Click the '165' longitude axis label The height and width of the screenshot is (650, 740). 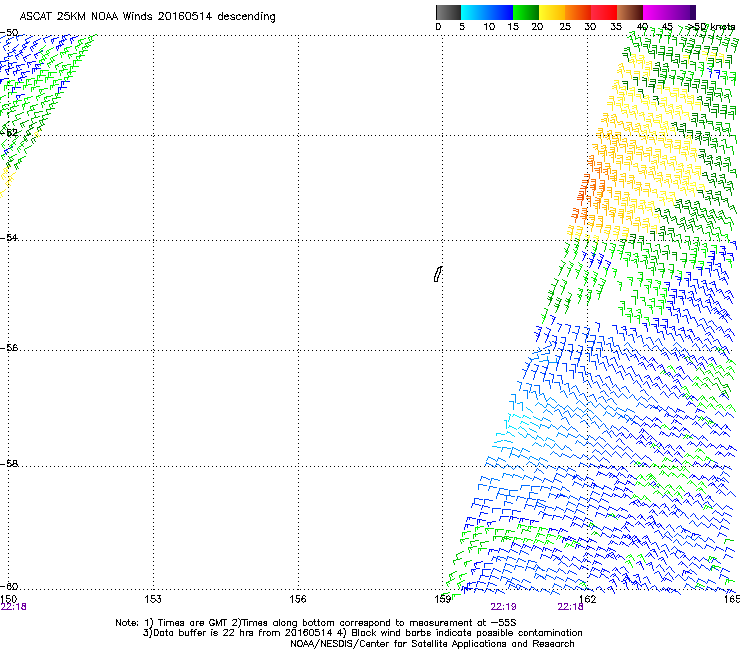click(x=732, y=599)
